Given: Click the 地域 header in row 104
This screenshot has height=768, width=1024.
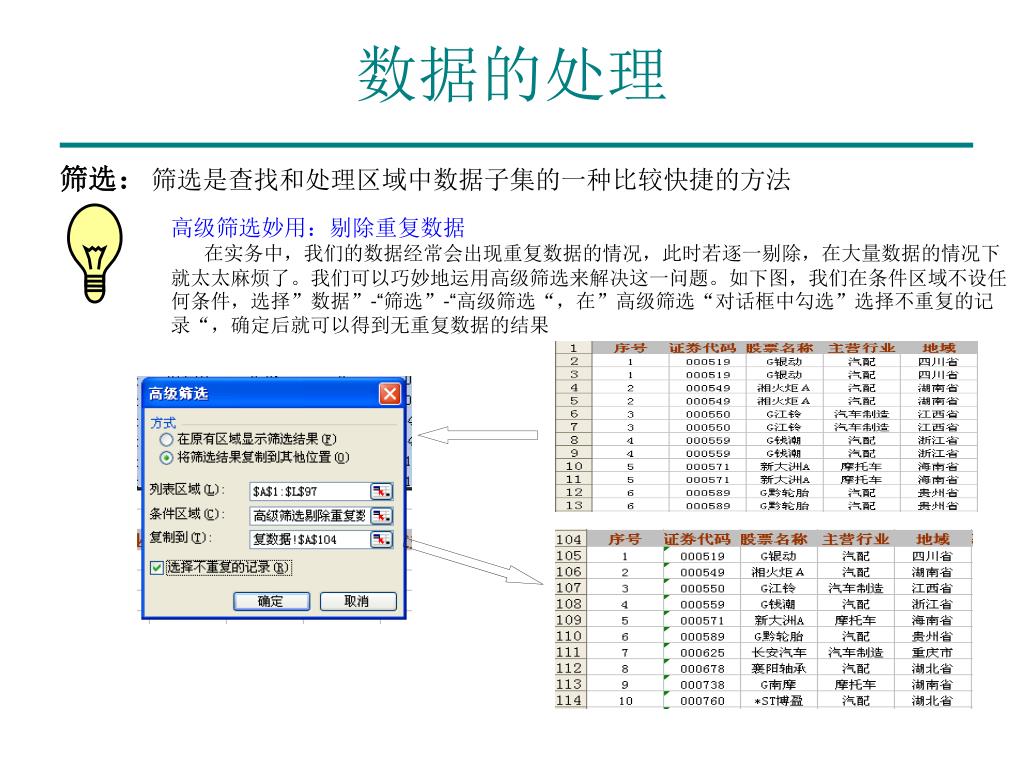Looking at the screenshot, I should (x=933, y=539).
